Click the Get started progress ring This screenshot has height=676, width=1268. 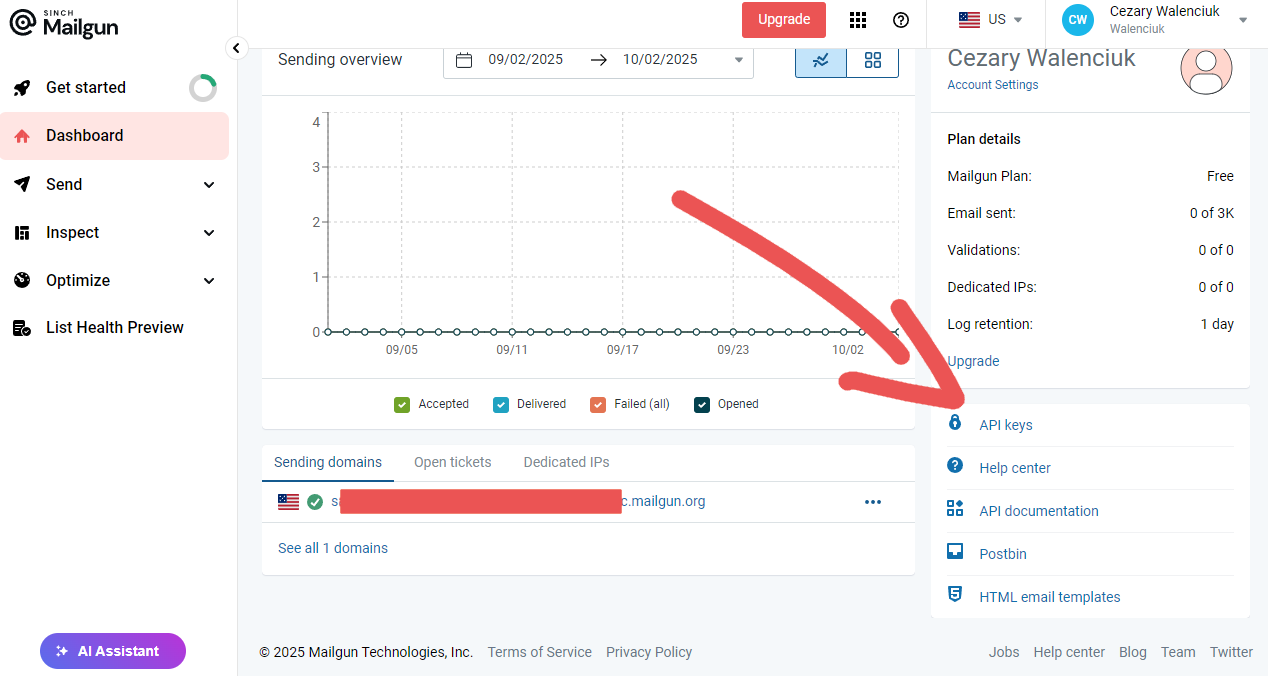[203, 88]
